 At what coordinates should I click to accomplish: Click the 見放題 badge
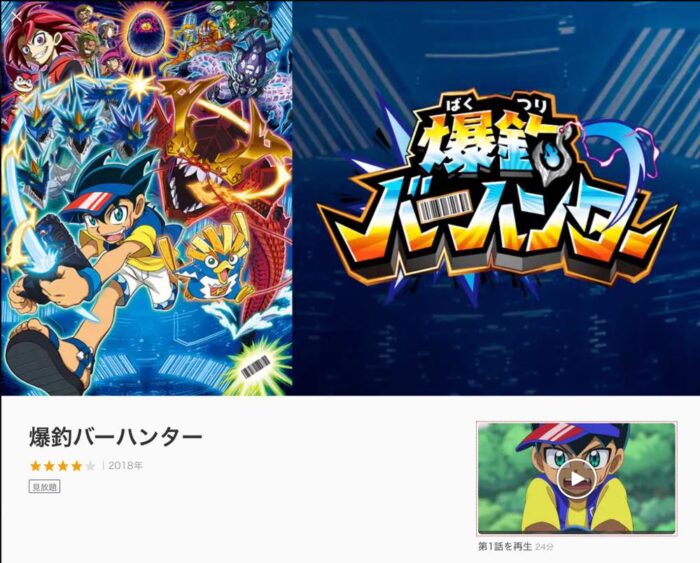click(x=44, y=487)
